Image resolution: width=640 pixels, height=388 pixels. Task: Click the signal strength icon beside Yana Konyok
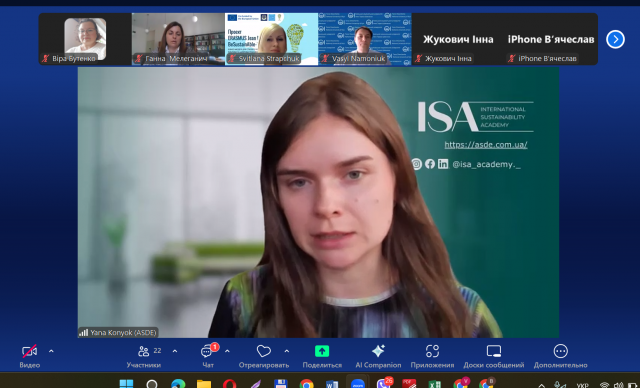[84, 333]
